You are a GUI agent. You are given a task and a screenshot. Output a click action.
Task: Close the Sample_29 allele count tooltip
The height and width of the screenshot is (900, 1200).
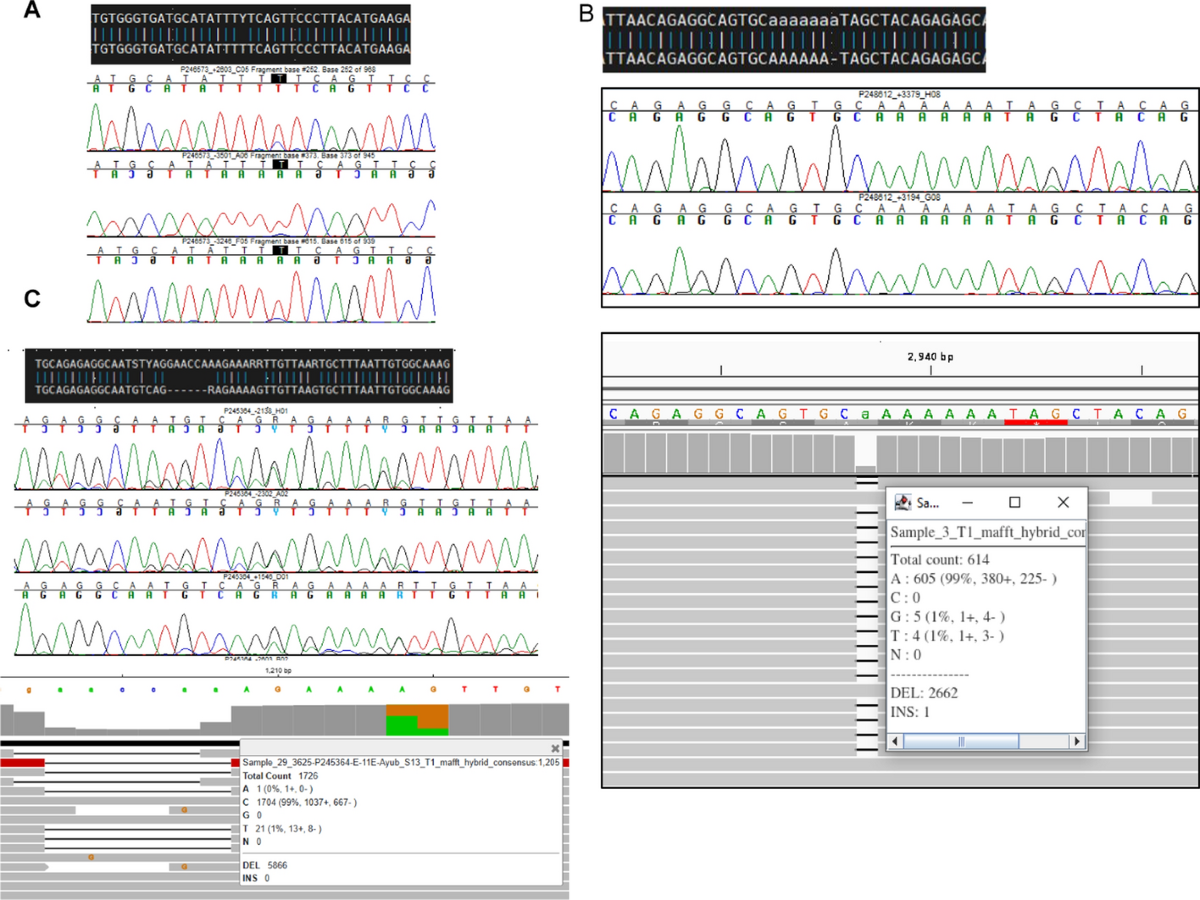556,747
